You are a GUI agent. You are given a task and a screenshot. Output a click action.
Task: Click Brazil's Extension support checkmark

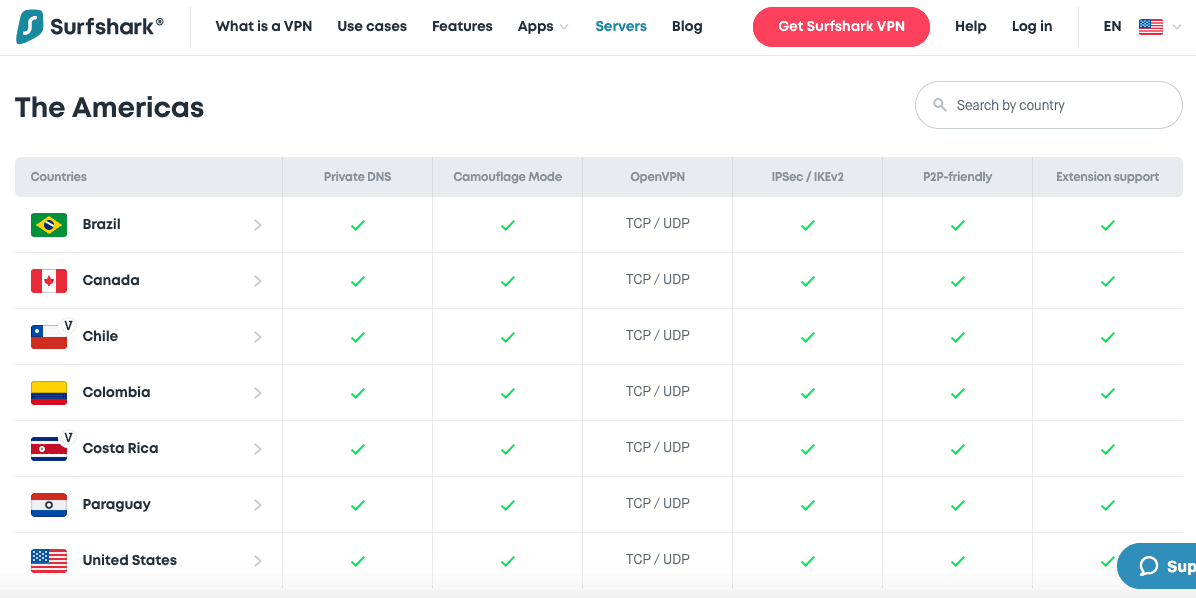pyautogui.click(x=1108, y=225)
